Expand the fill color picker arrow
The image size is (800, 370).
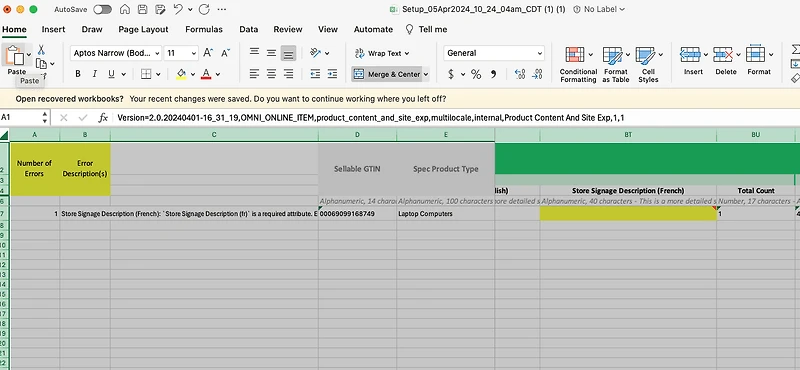(x=193, y=75)
